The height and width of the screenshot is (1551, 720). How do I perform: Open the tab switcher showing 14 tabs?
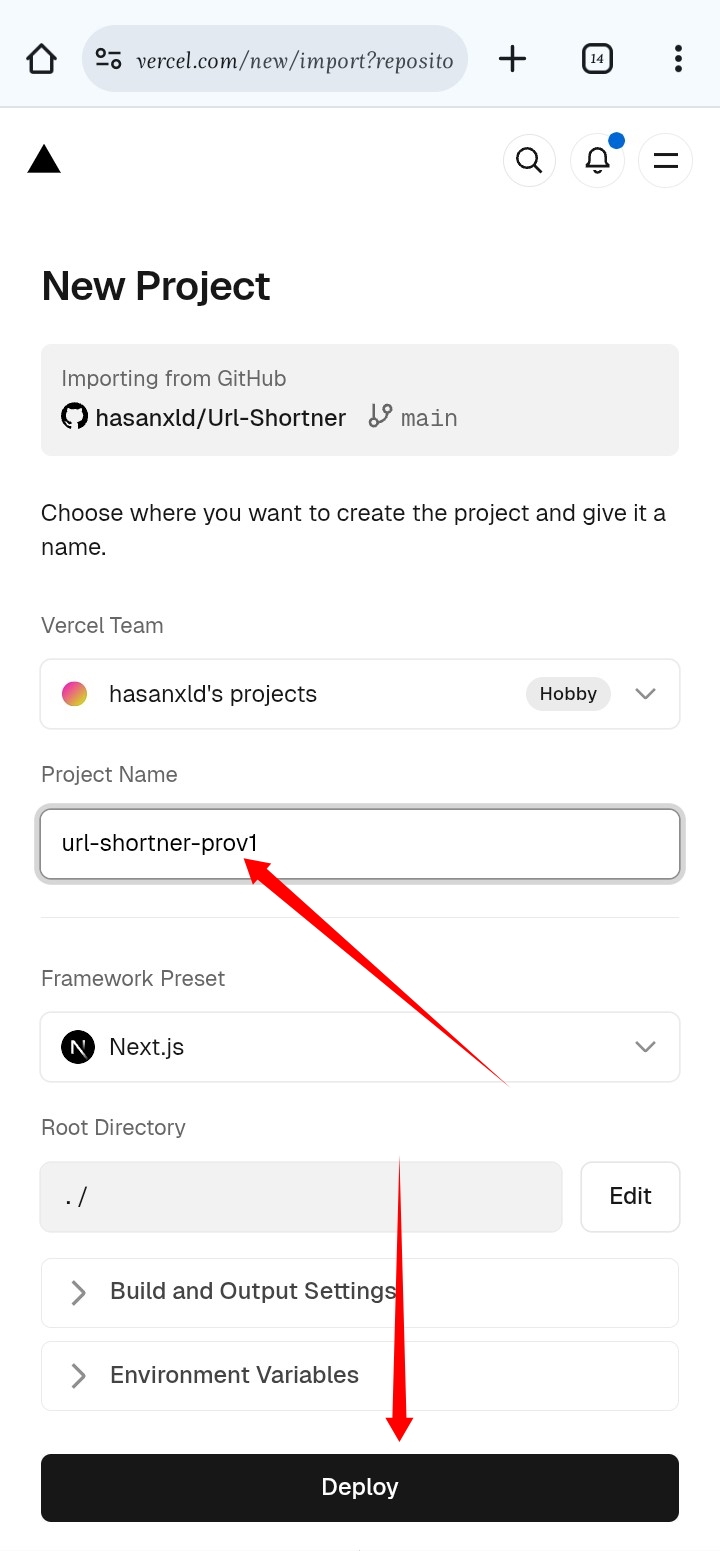596,59
